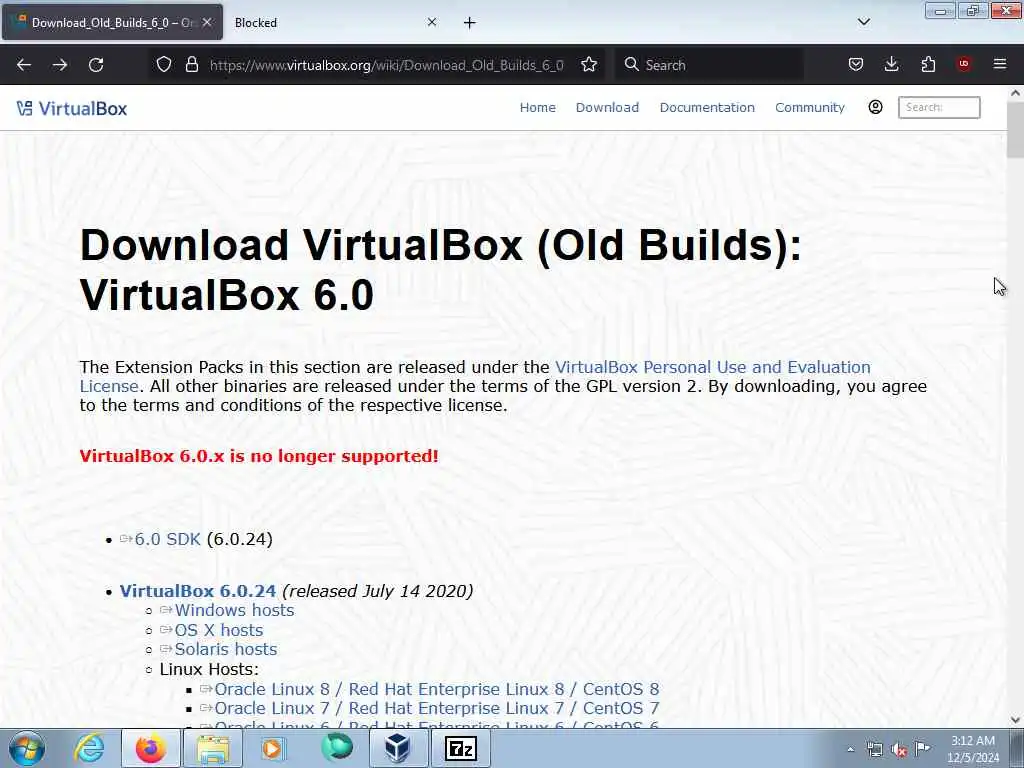This screenshot has height=768, width=1024.
Task: Select the Firefox taskbar button
Action: (x=151, y=748)
